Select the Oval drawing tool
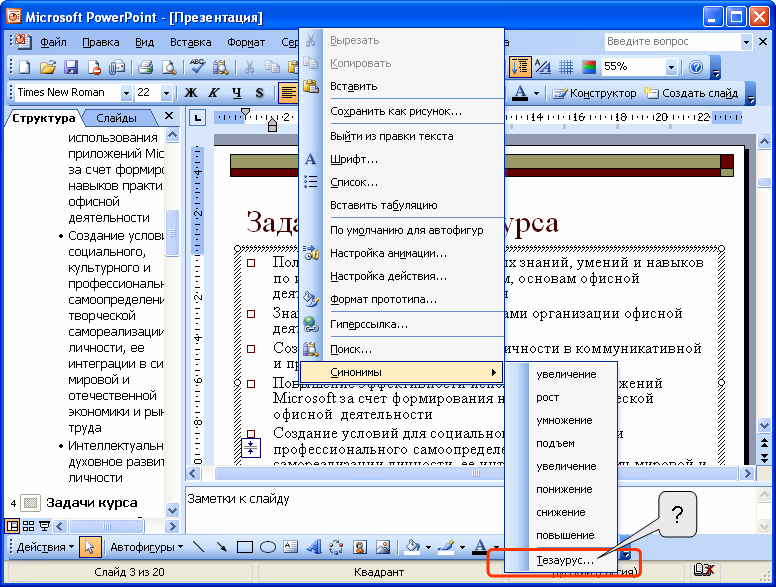776x587 pixels. coord(268,547)
